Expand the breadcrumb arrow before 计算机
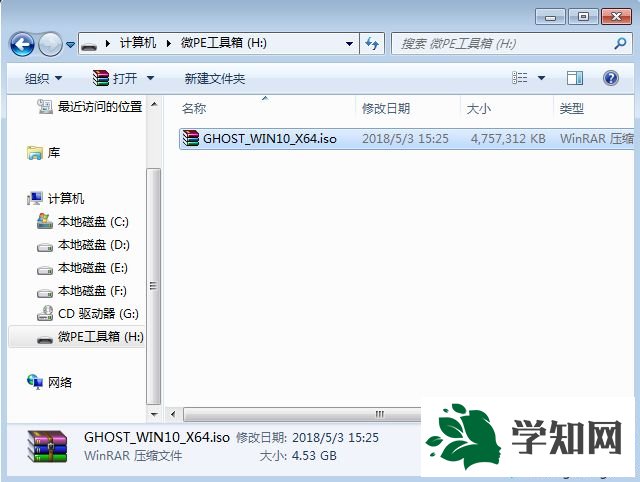 tap(108, 43)
